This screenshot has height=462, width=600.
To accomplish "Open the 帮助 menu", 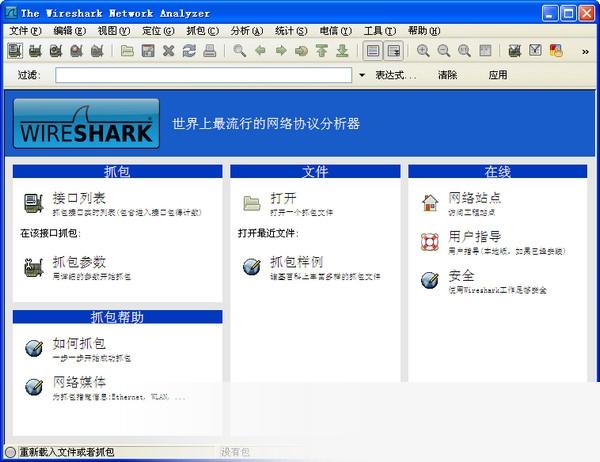I will [x=424, y=31].
